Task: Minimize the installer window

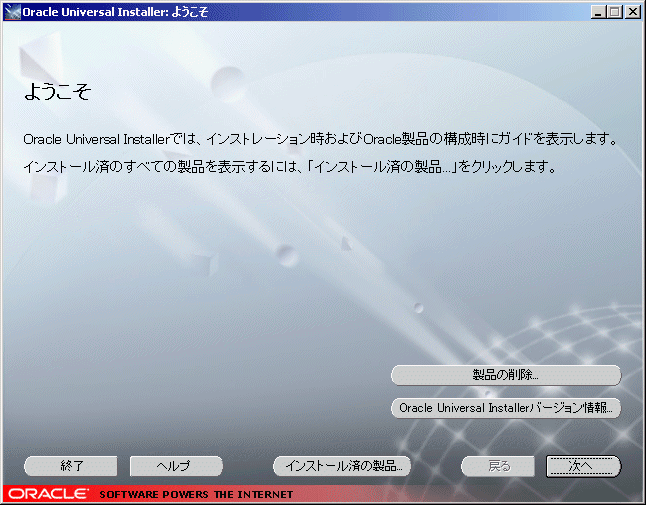Action: pyautogui.click(x=598, y=12)
